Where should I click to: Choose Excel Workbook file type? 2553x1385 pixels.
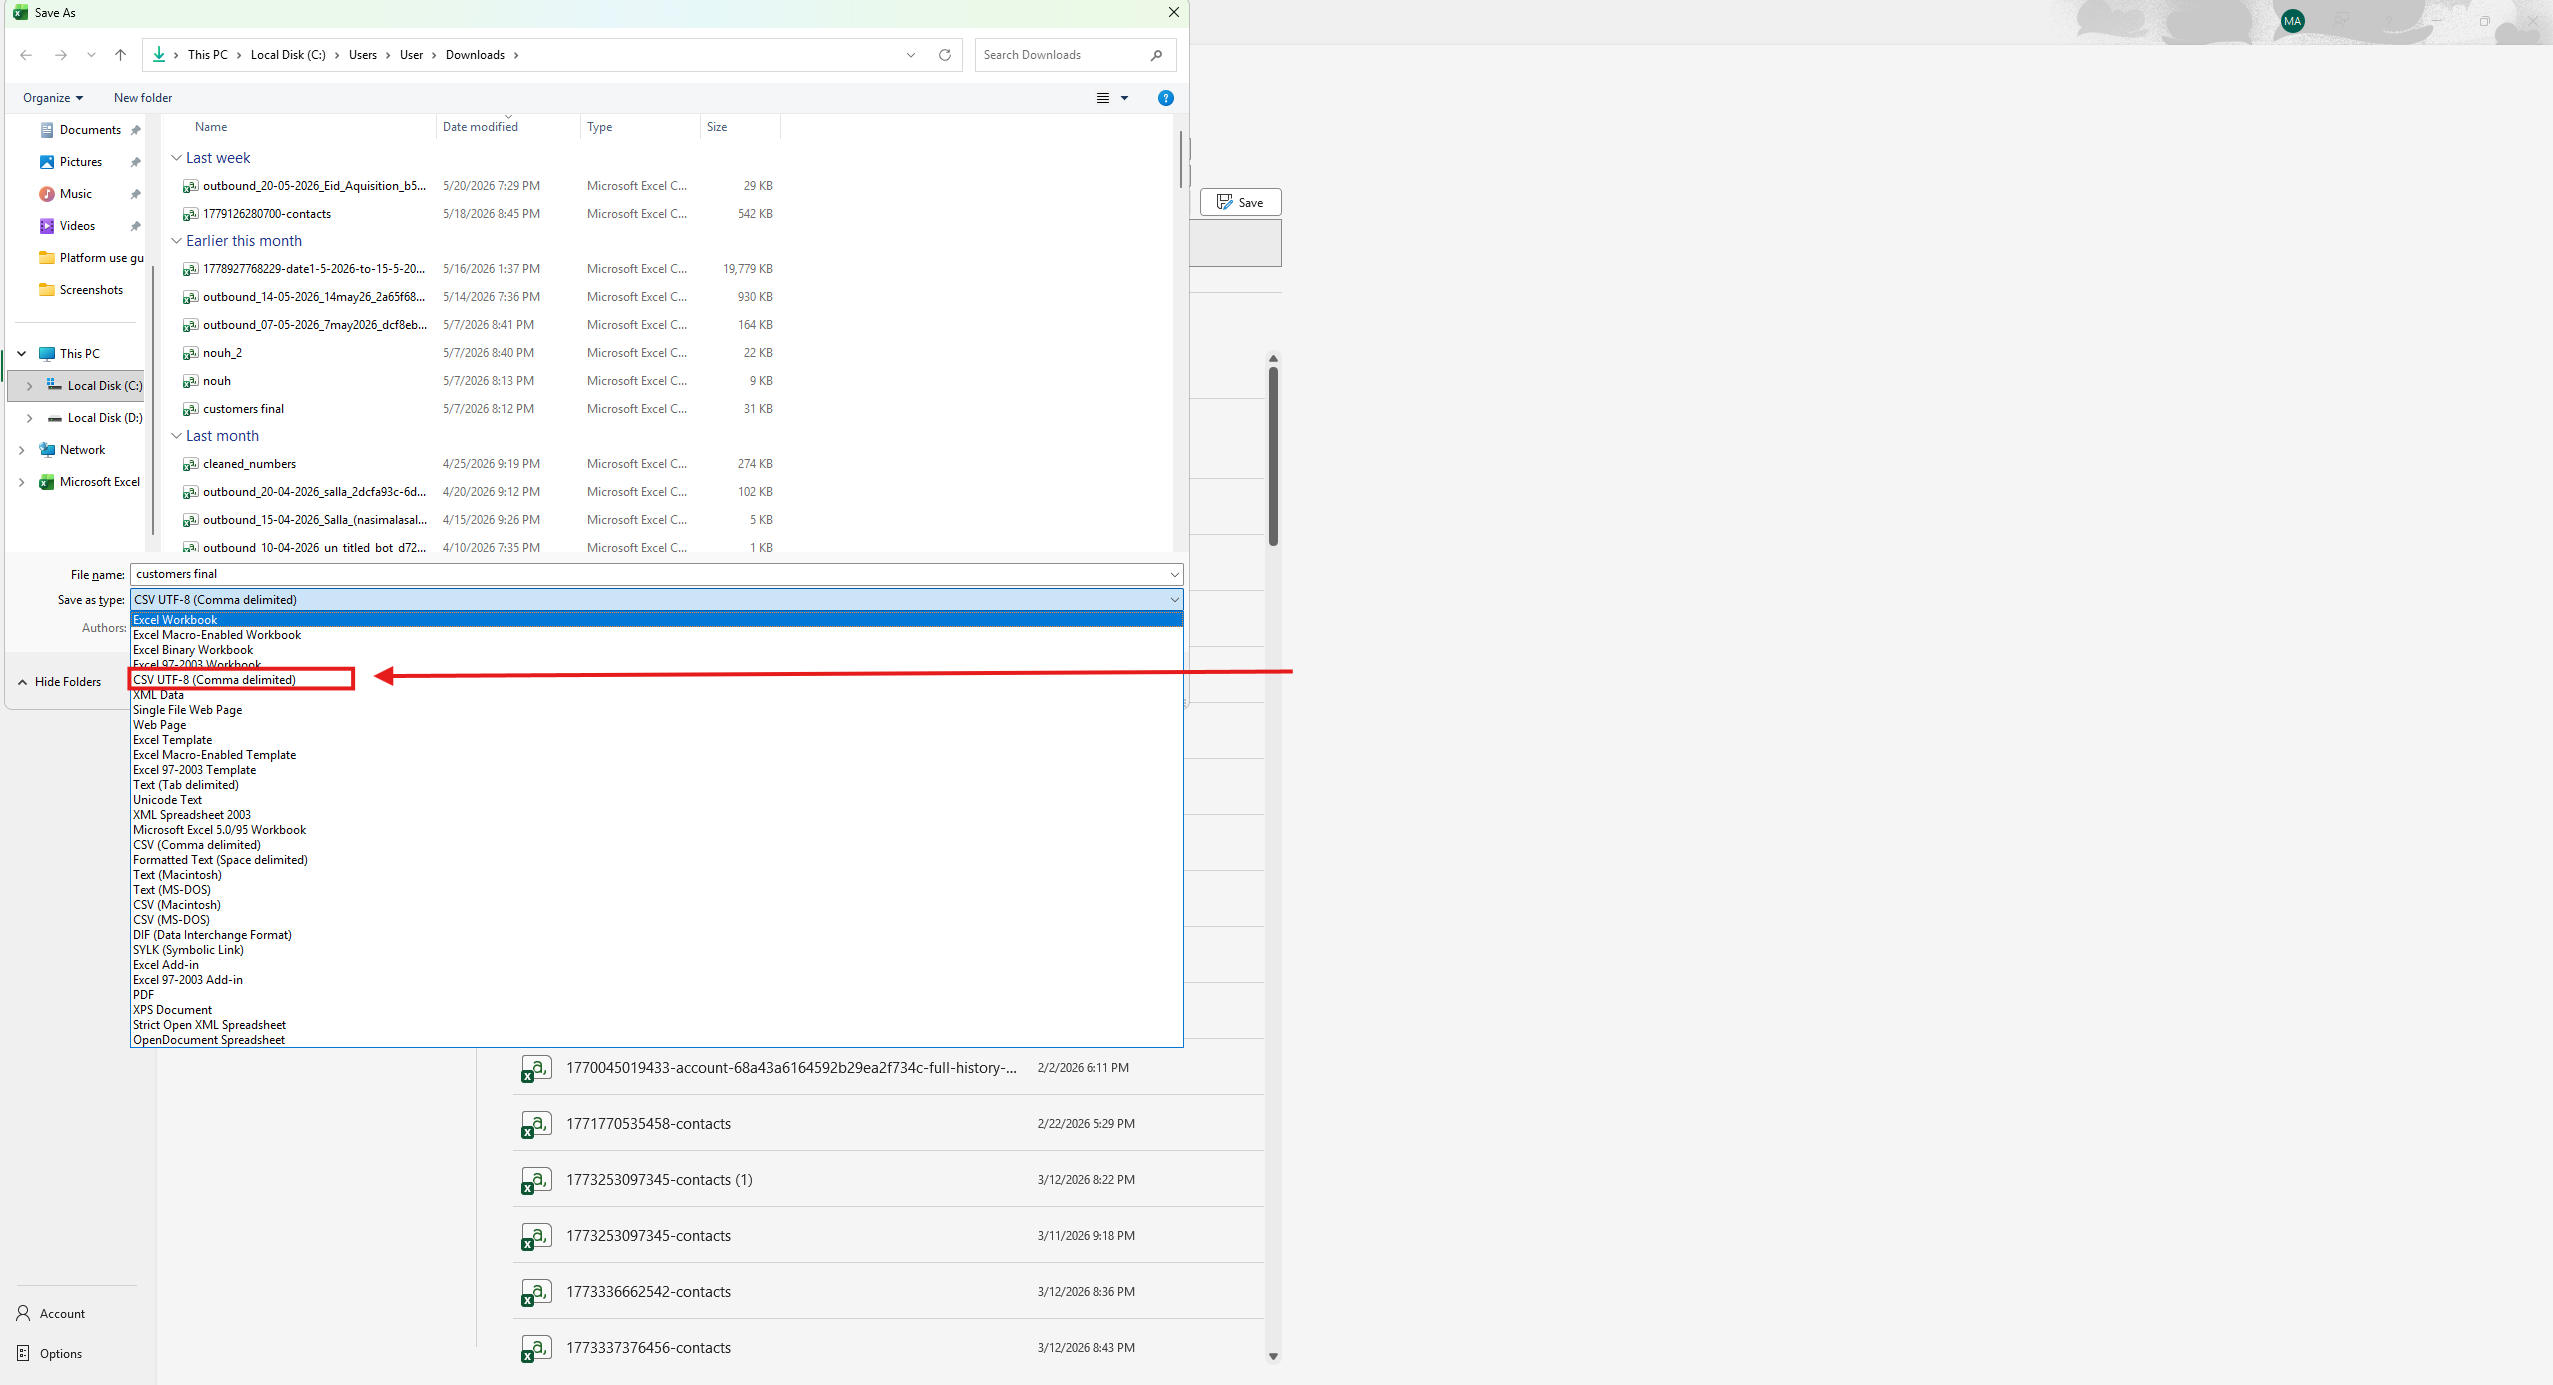pos(656,620)
